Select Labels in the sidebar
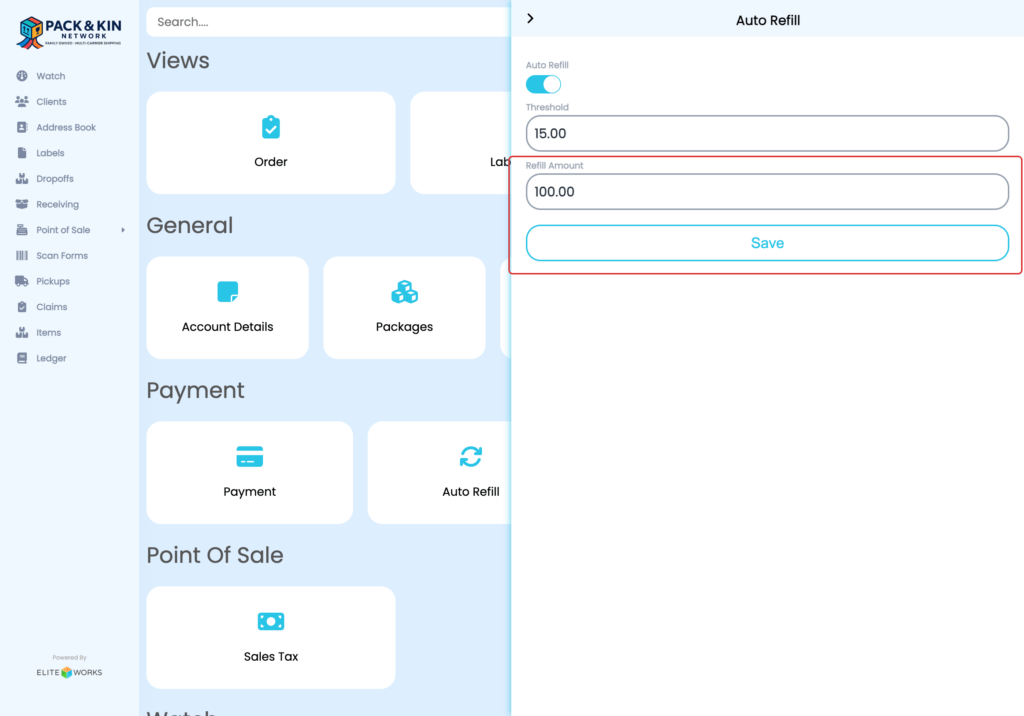The height and width of the screenshot is (716, 1024). (22, 152)
